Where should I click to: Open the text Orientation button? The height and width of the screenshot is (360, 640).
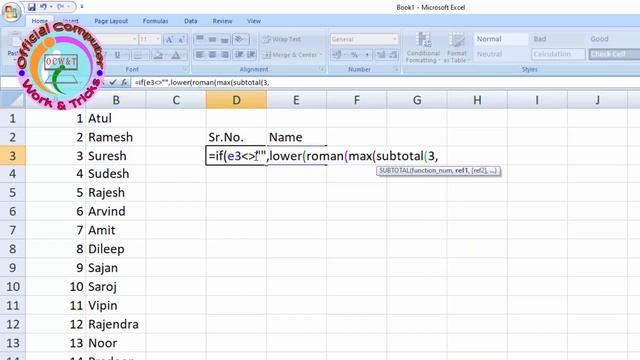tap(240, 39)
